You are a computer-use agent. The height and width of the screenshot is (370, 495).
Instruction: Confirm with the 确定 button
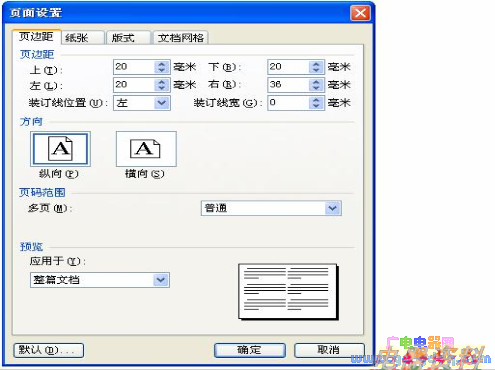pyautogui.click(x=250, y=350)
